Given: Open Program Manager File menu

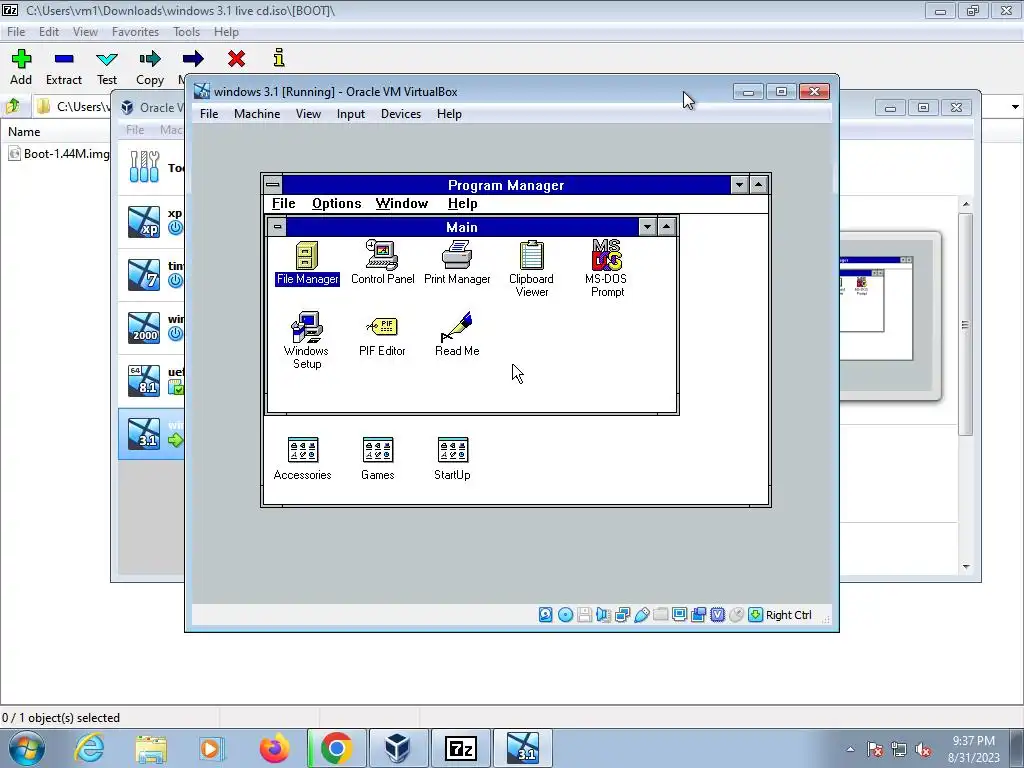Looking at the screenshot, I should 283,204.
